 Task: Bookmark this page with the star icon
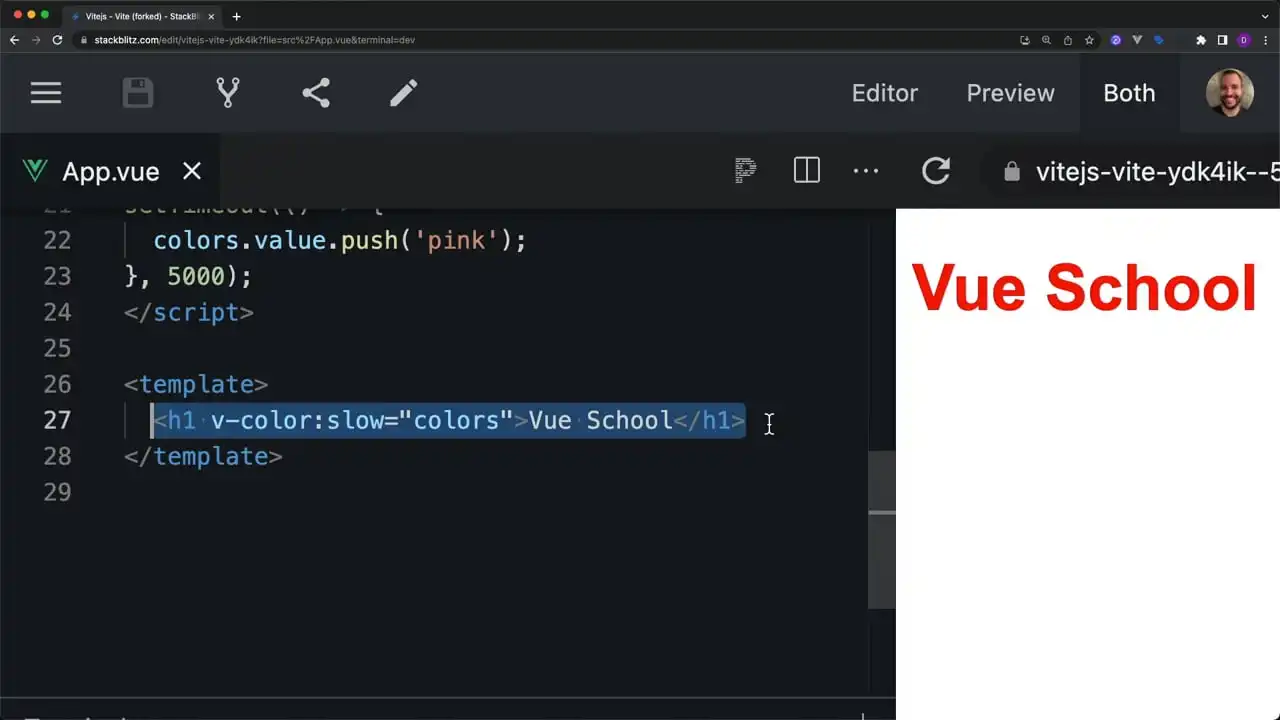point(1089,40)
